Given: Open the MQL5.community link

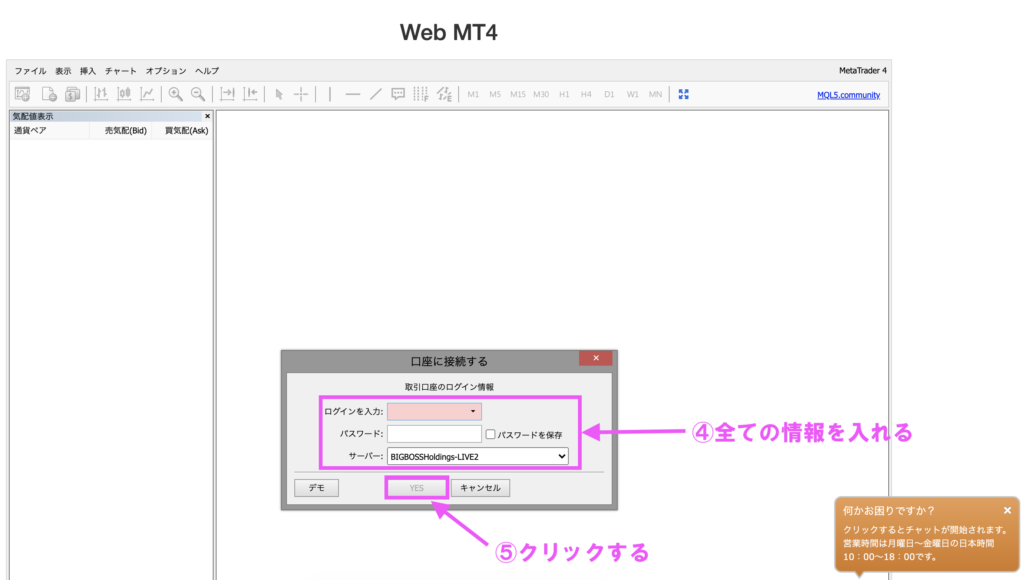Looking at the screenshot, I should coord(848,95).
